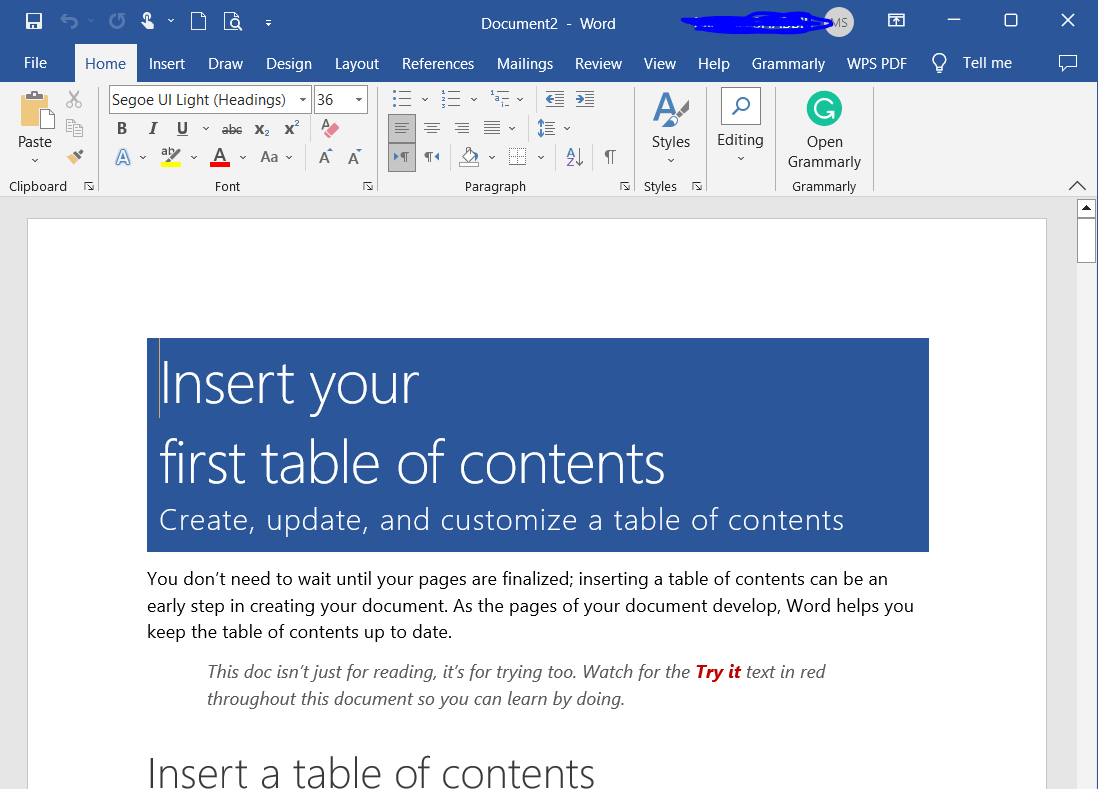Show paragraph marks with the pilcrow icon
This screenshot has height=789, width=1098.
pos(610,157)
